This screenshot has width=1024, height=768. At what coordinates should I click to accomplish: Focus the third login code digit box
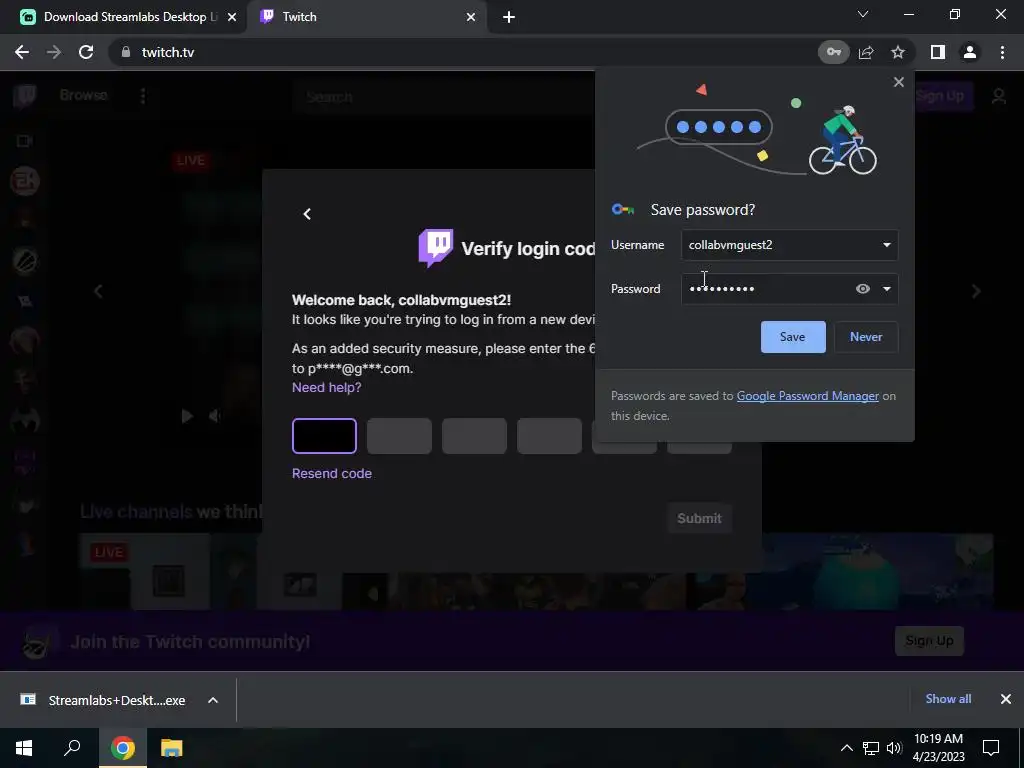(x=474, y=436)
